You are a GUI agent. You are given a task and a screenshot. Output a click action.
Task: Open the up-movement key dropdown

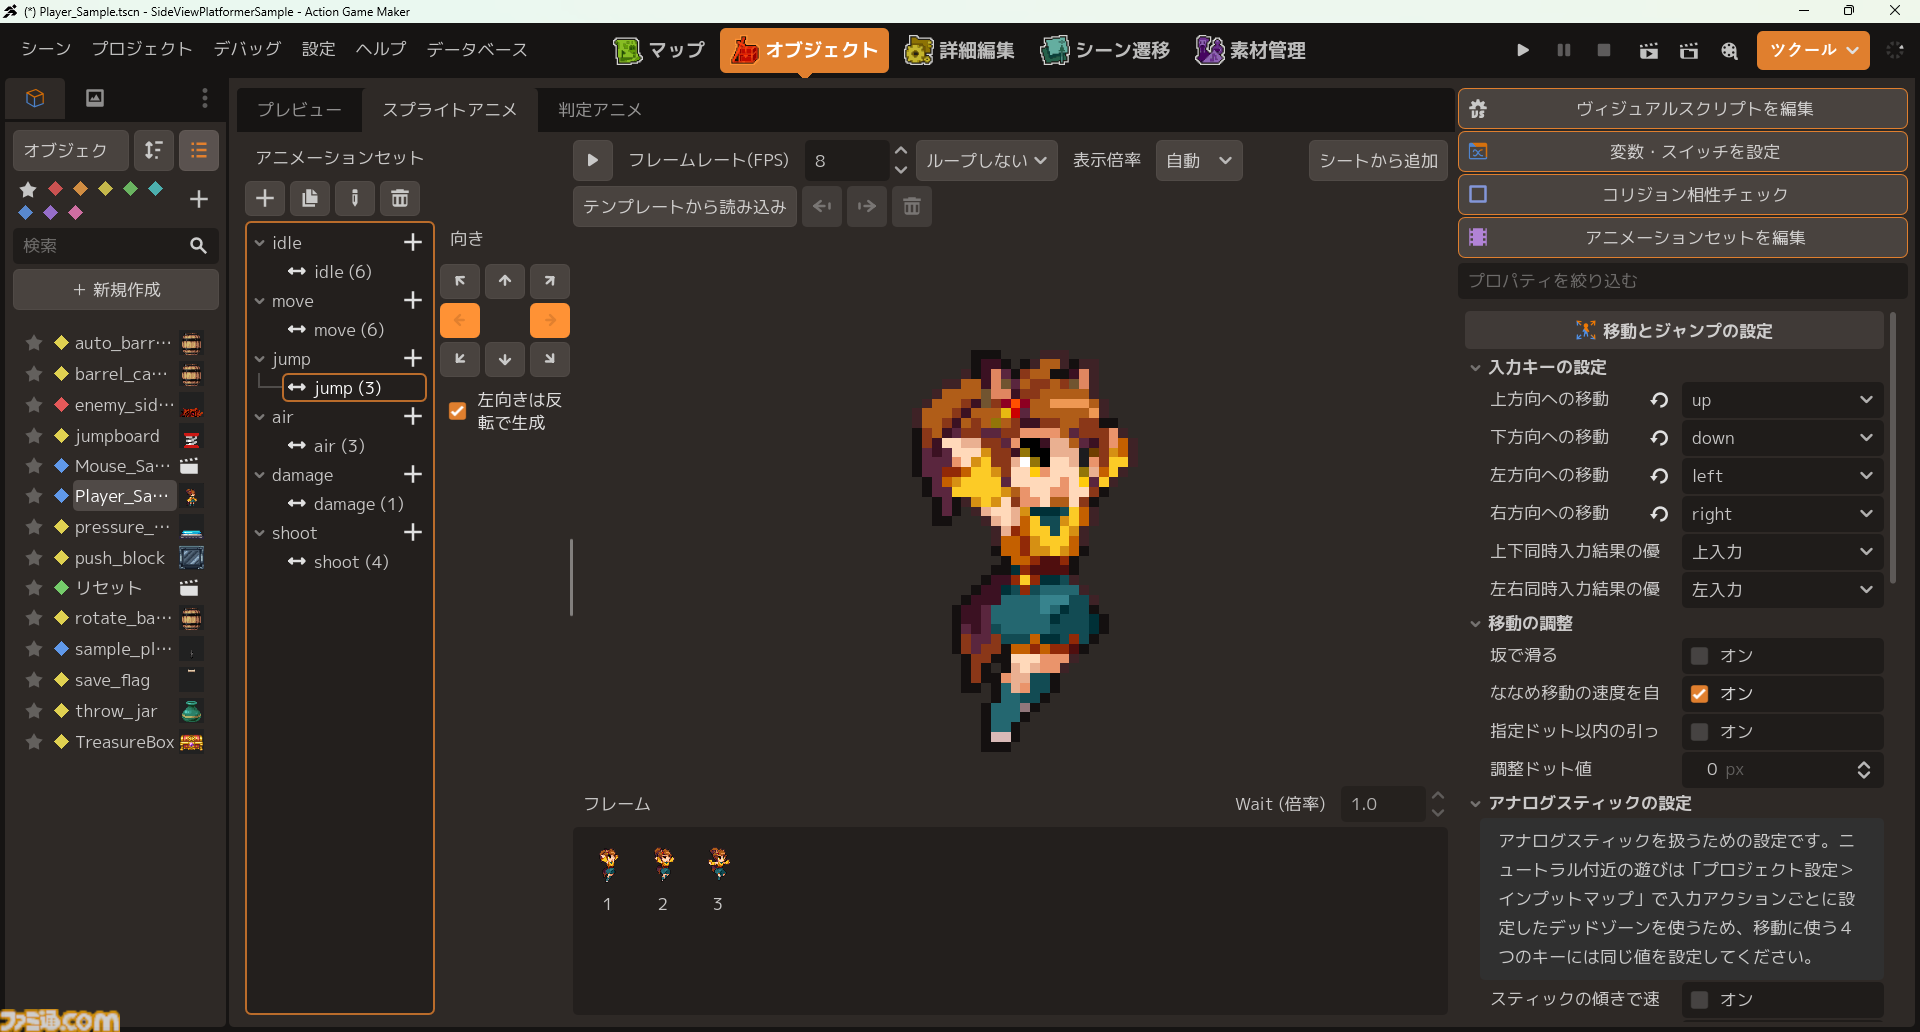coord(1782,400)
